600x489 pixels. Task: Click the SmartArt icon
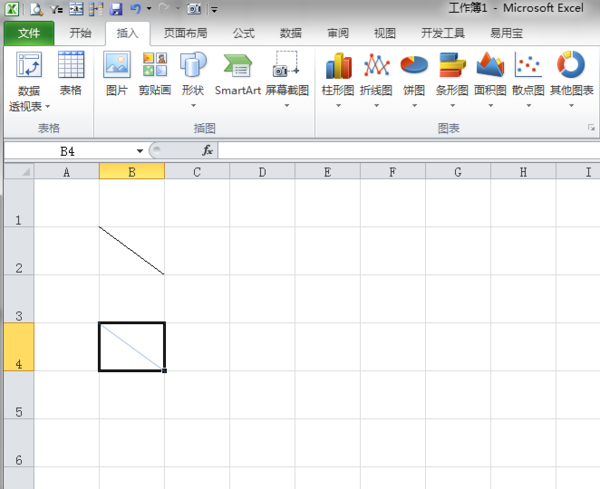(x=237, y=74)
